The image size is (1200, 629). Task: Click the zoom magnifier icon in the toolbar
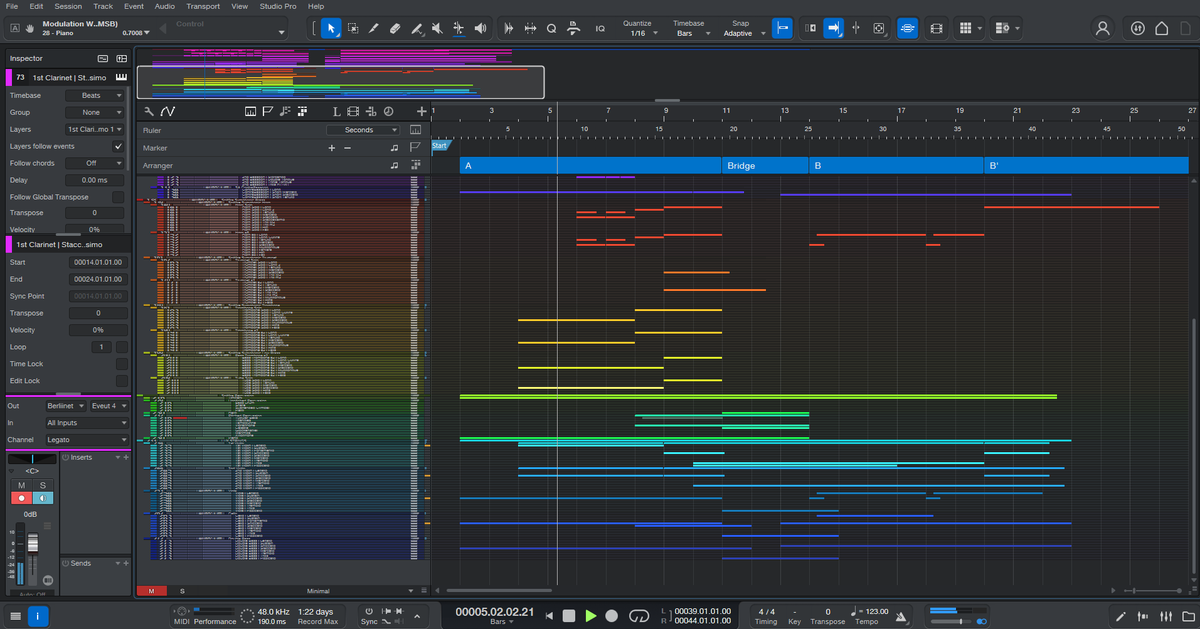coord(551,28)
